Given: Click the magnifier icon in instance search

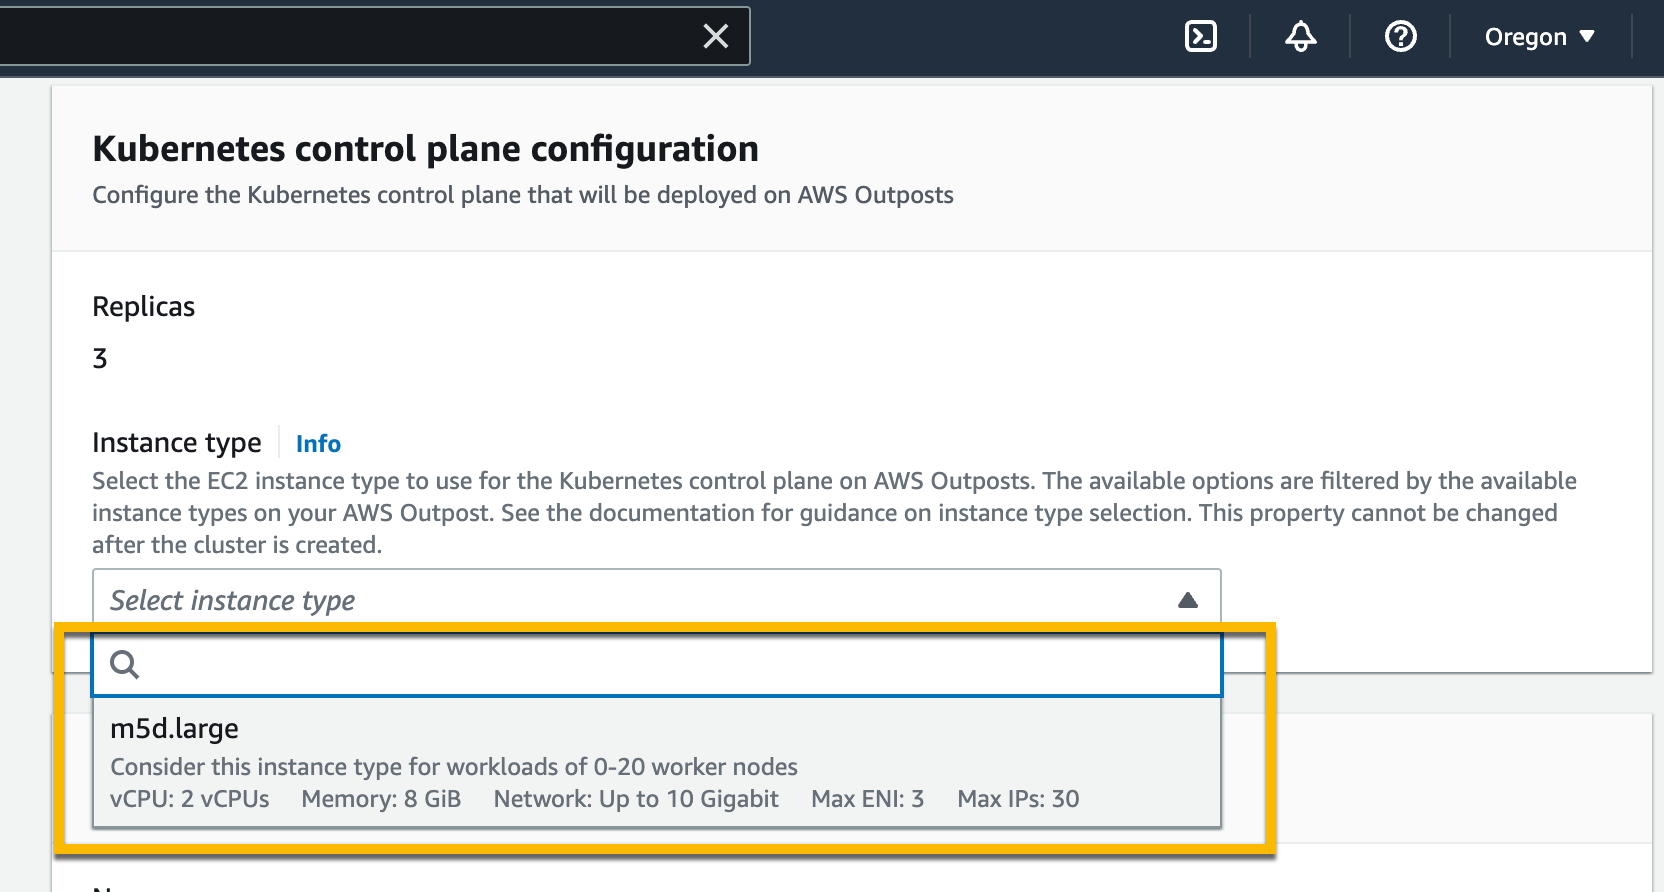Looking at the screenshot, I should coord(124,664).
